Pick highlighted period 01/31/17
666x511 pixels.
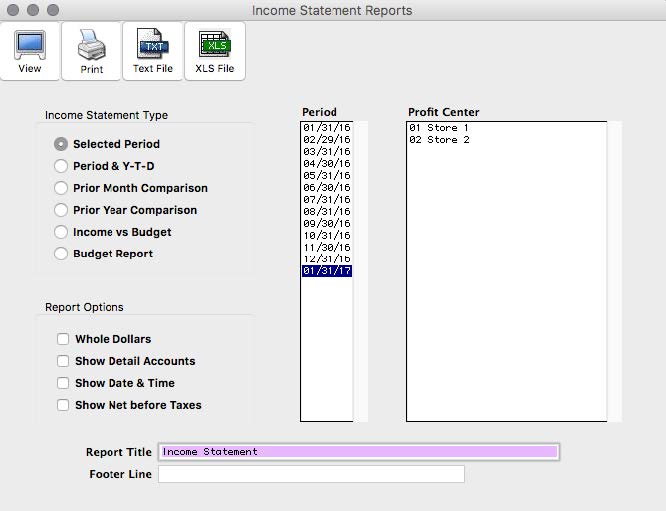click(326, 271)
